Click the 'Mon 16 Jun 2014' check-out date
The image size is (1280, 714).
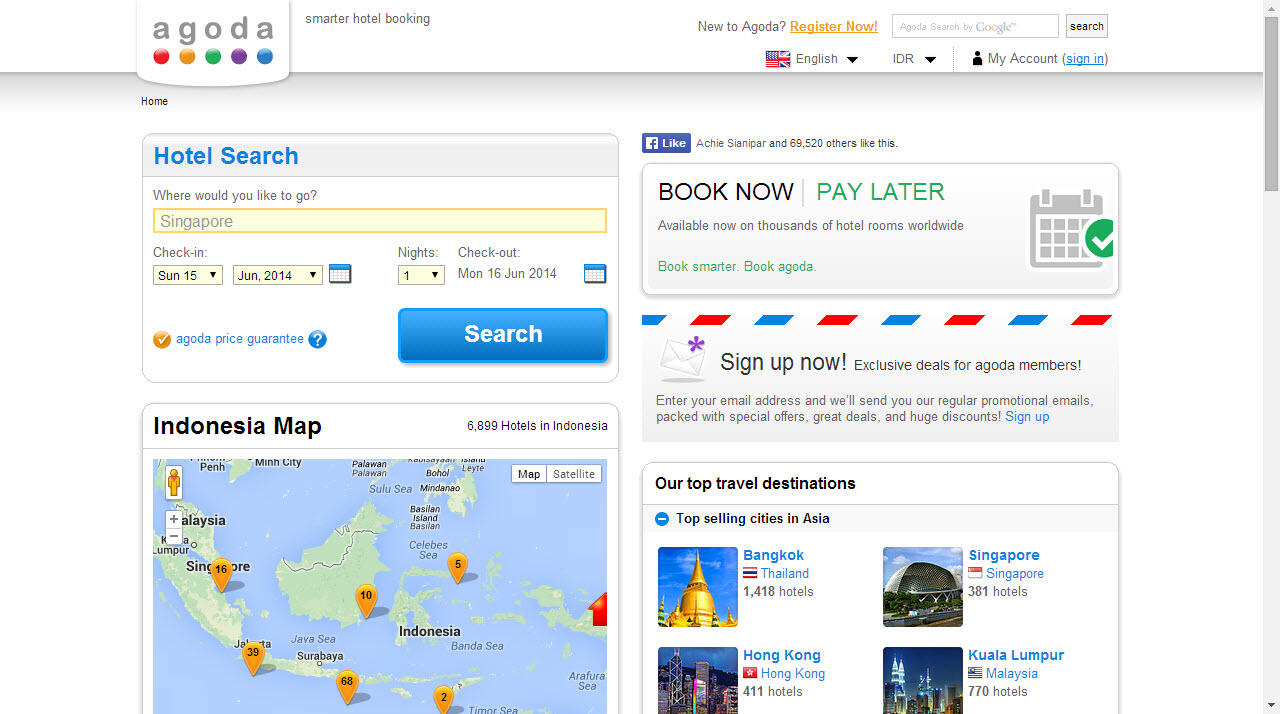[507, 273]
